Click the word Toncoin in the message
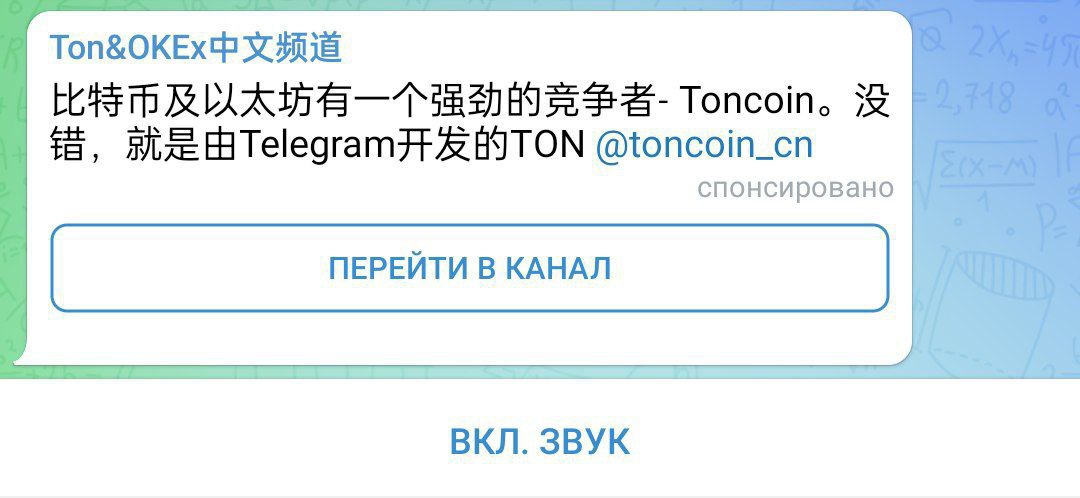 click(747, 101)
